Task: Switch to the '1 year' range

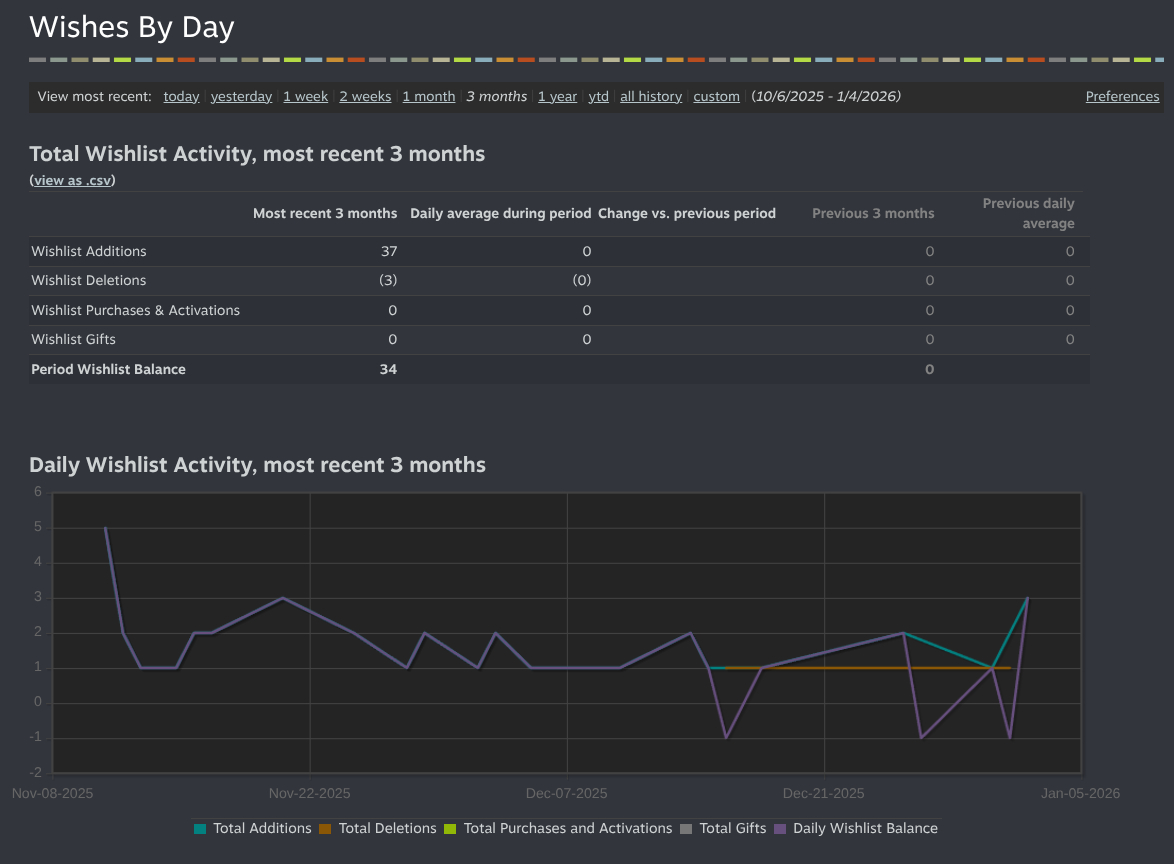Action: point(557,97)
